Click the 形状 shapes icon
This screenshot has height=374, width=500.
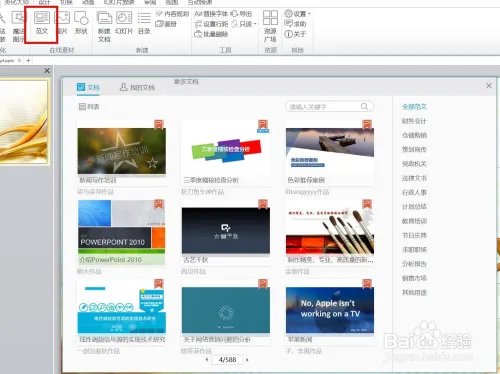[81, 23]
